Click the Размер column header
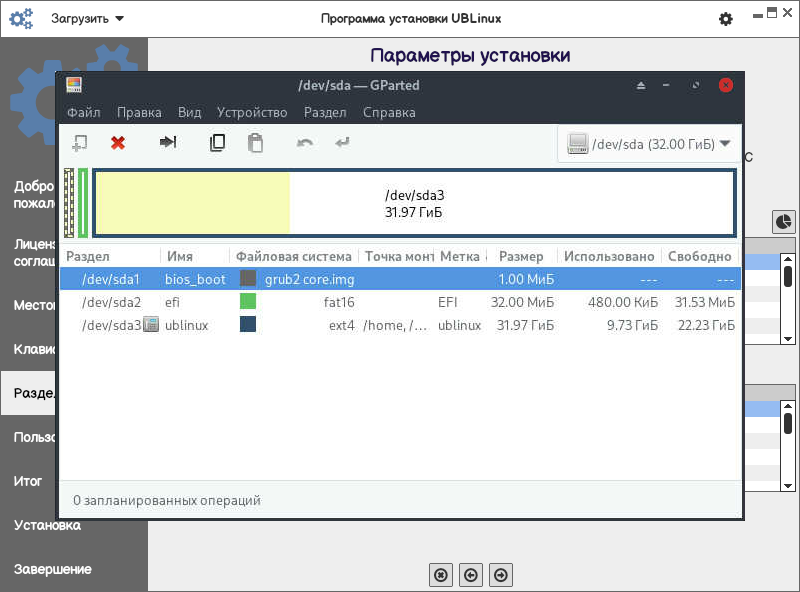The height and width of the screenshot is (592, 800). [521, 256]
